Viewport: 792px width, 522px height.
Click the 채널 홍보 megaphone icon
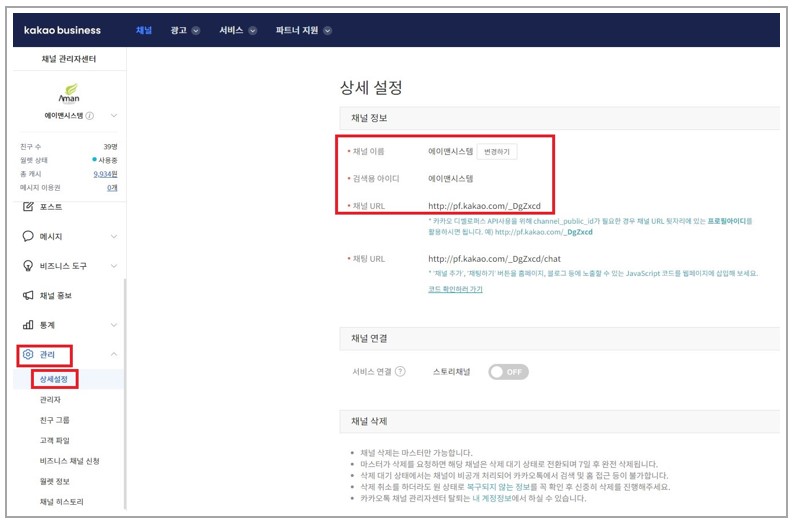(28, 295)
